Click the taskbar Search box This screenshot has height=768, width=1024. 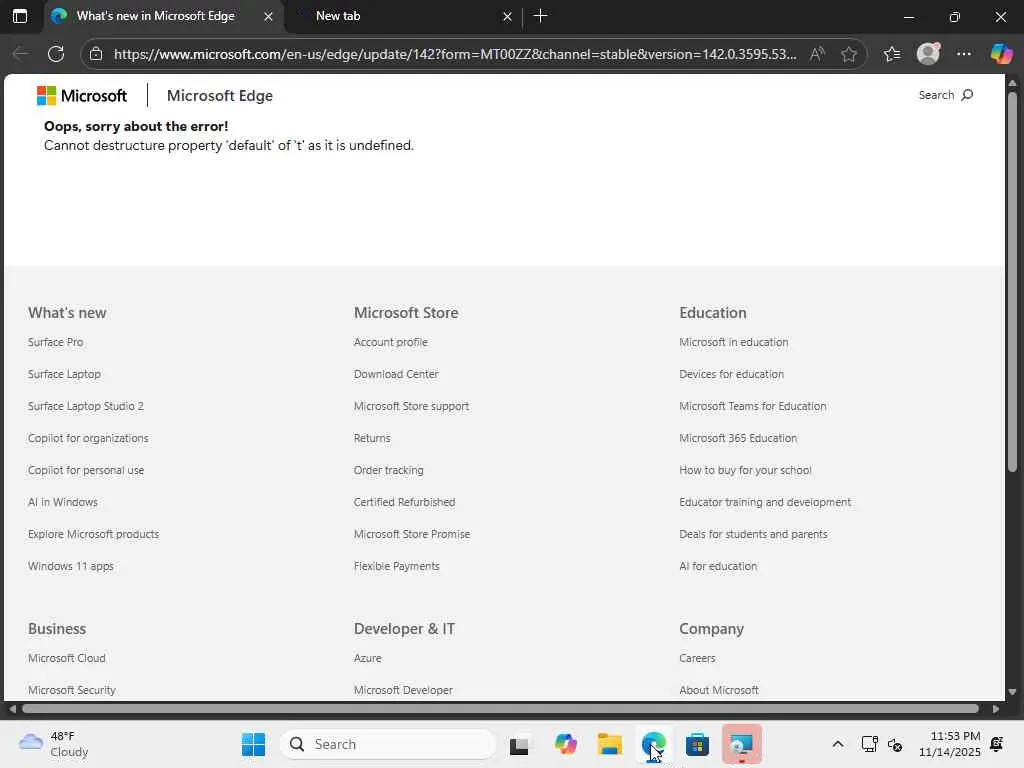point(388,744)
